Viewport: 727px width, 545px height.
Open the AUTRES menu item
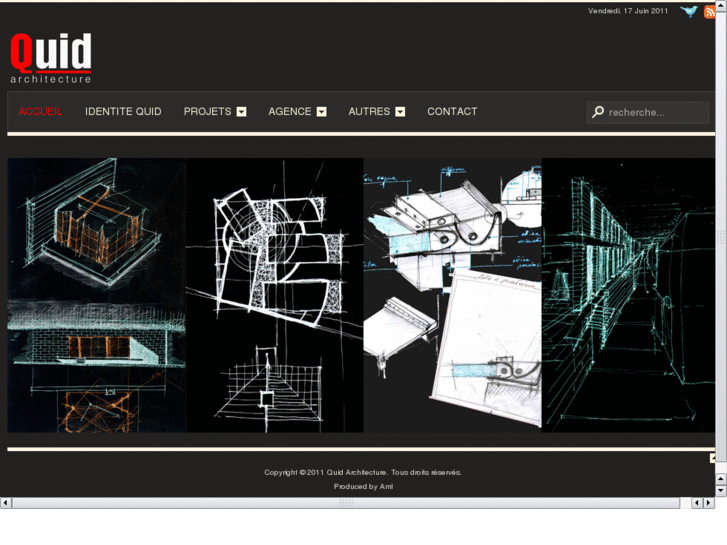point(369,112)
